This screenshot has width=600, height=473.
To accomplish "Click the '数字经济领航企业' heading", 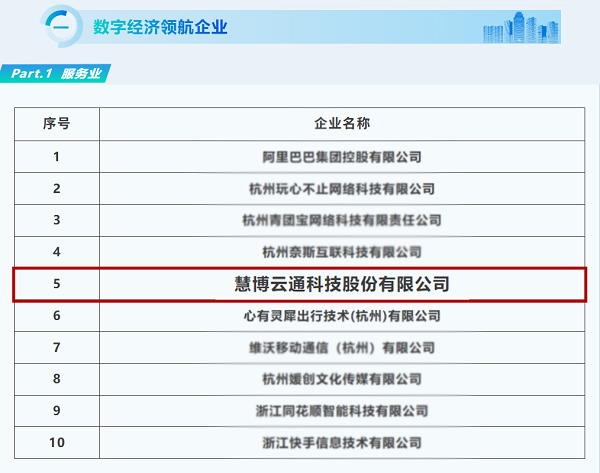I will tap(160, 27).
